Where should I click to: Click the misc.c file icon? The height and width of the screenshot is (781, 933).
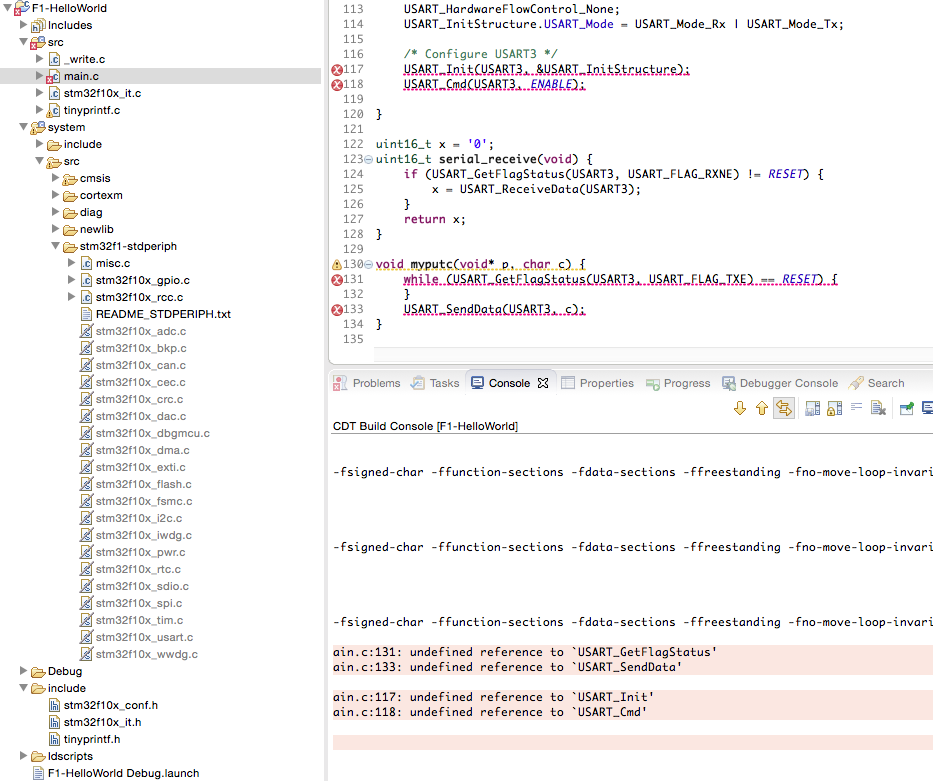(x=86, y=264)
